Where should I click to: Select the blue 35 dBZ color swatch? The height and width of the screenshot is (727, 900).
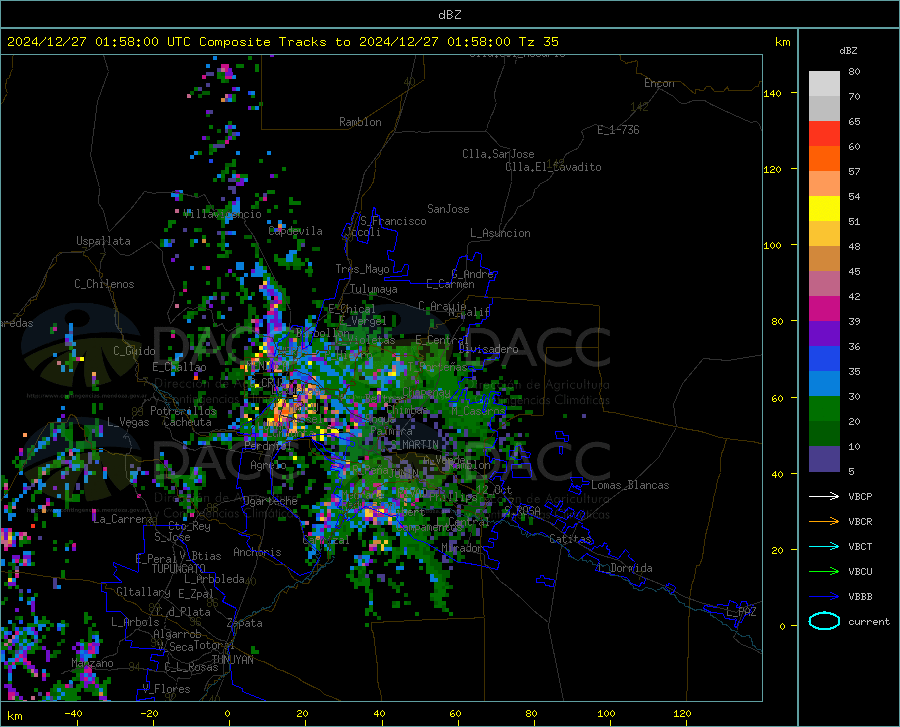click(824, 359)
